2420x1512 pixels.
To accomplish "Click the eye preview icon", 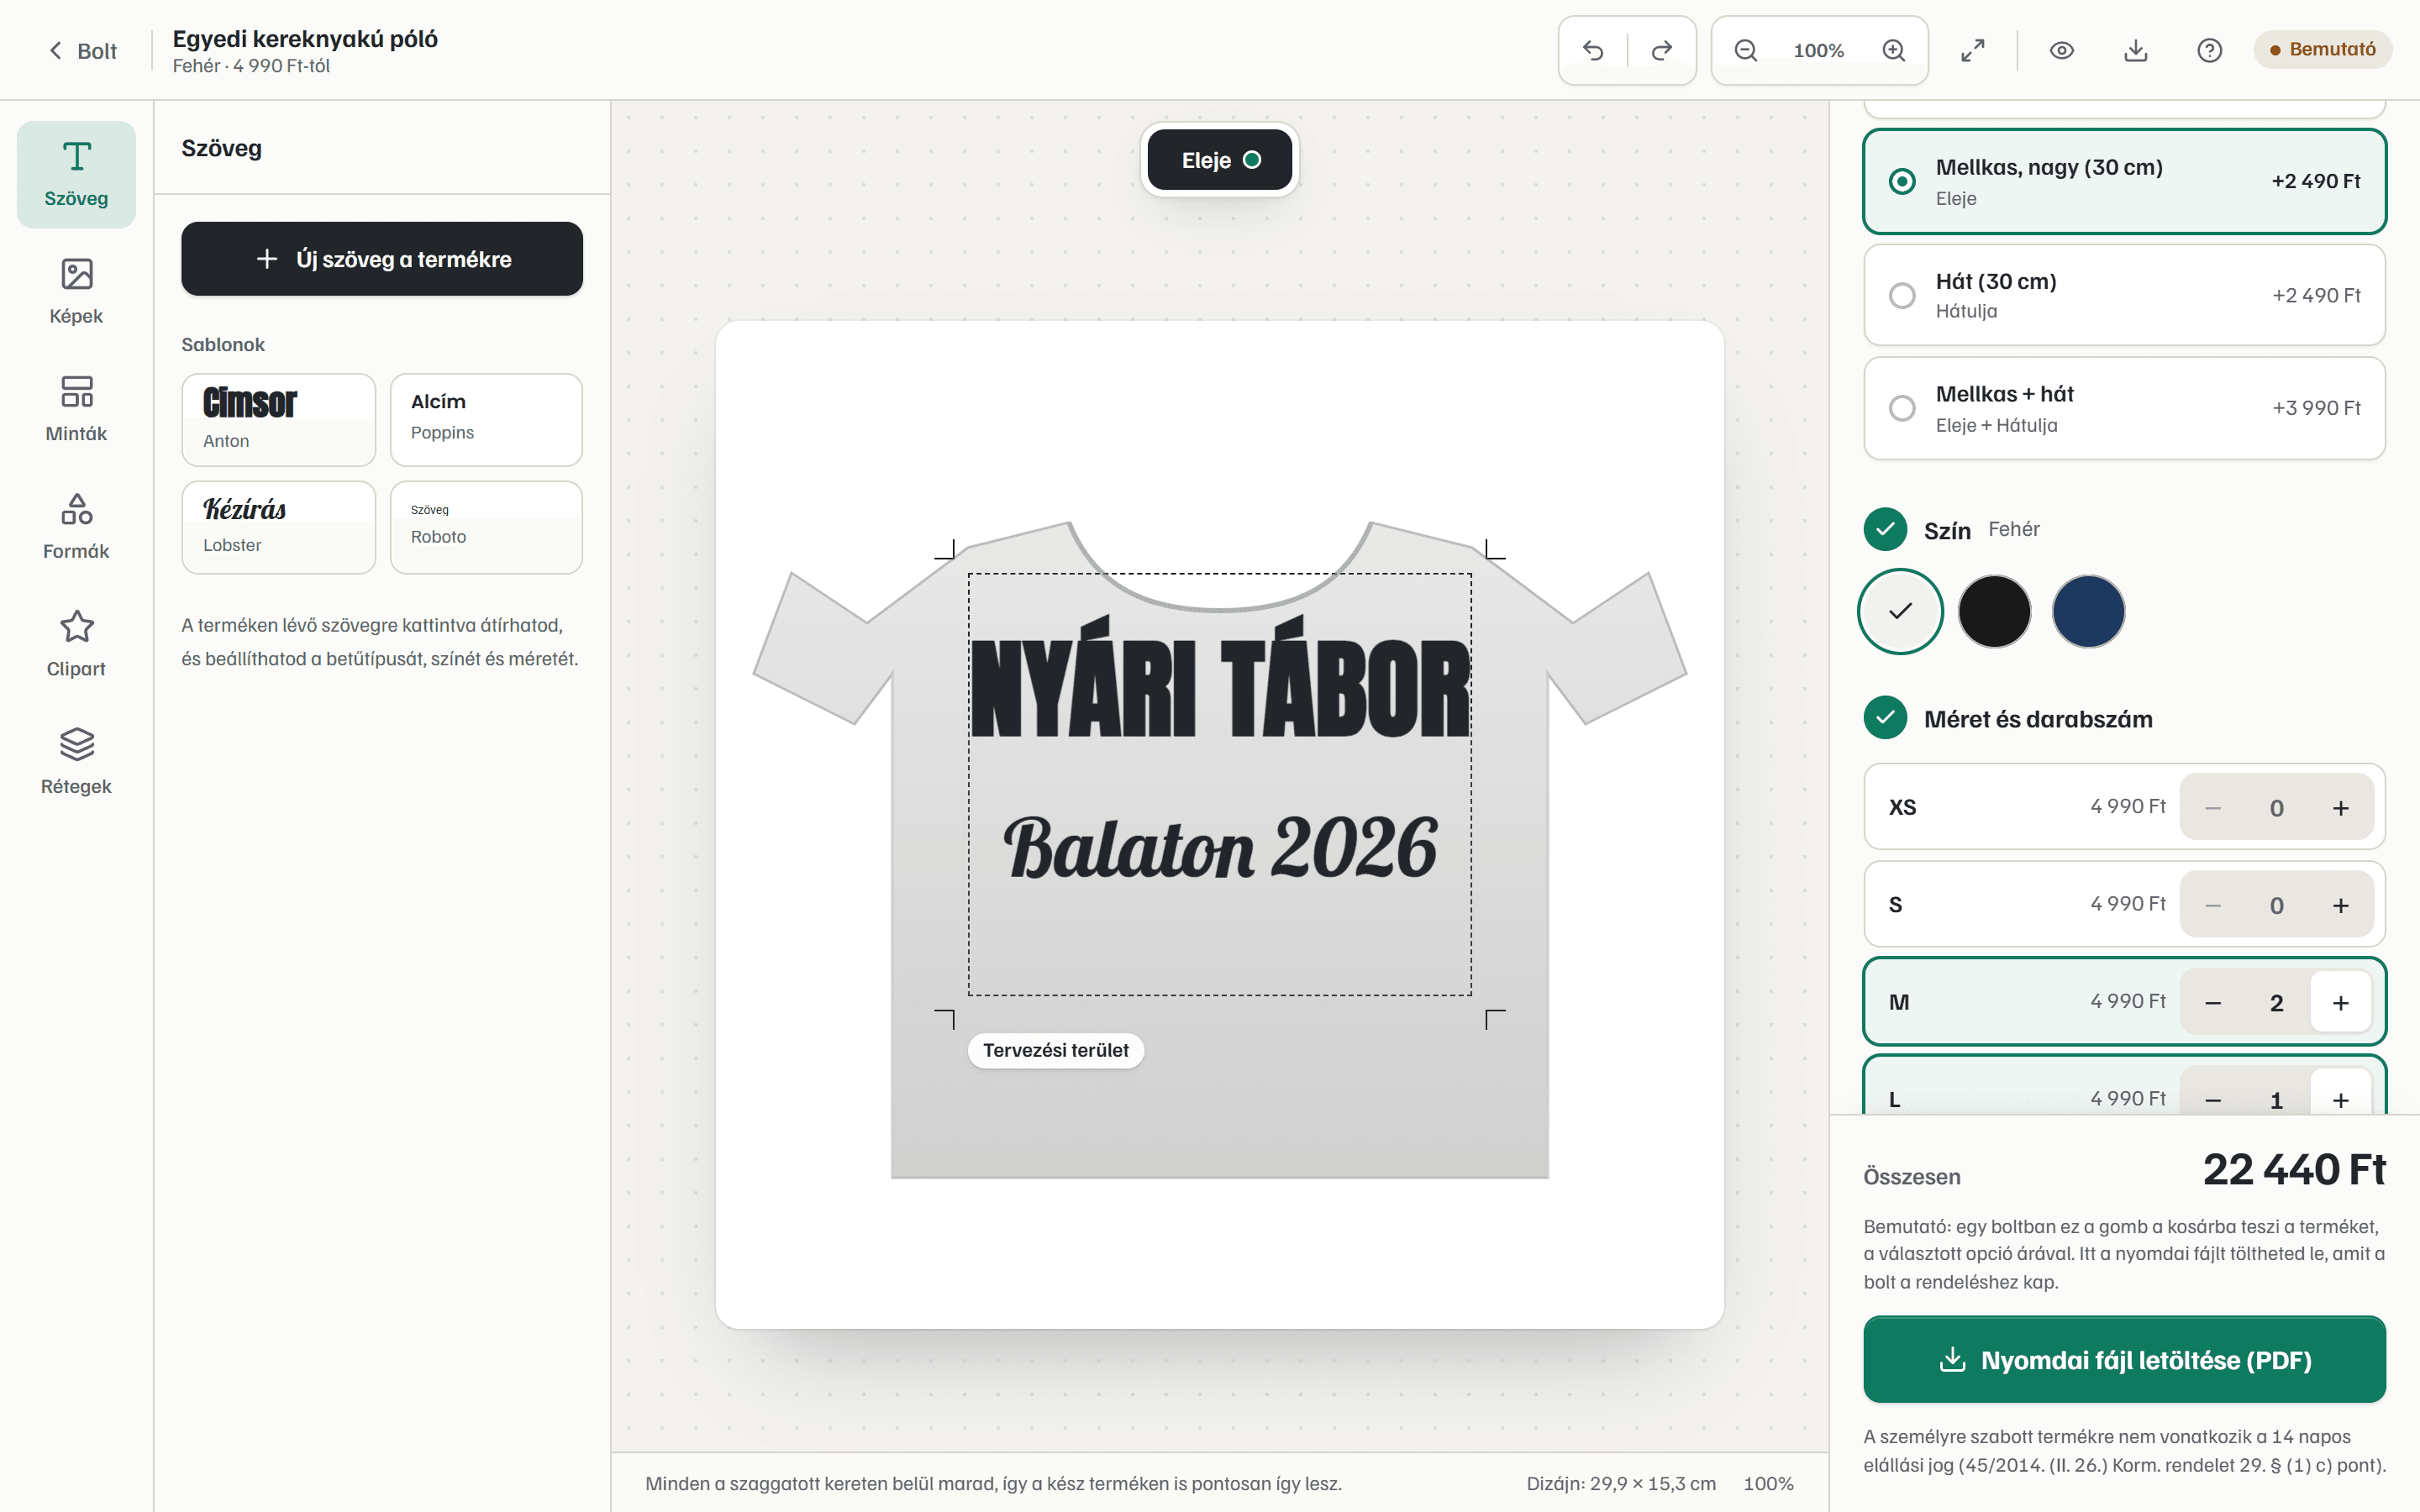I will coord(2062,50).
